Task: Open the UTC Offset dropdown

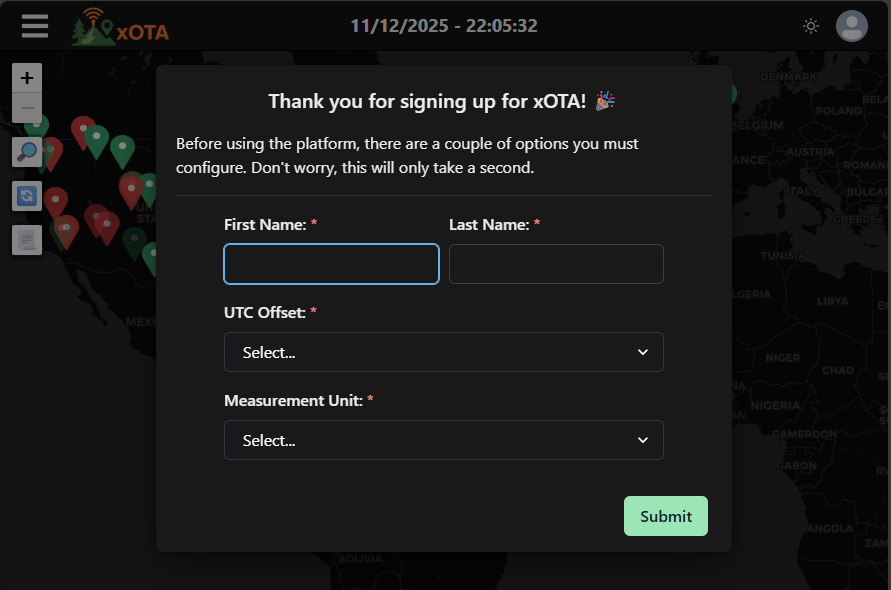Action: click(443, 352)
